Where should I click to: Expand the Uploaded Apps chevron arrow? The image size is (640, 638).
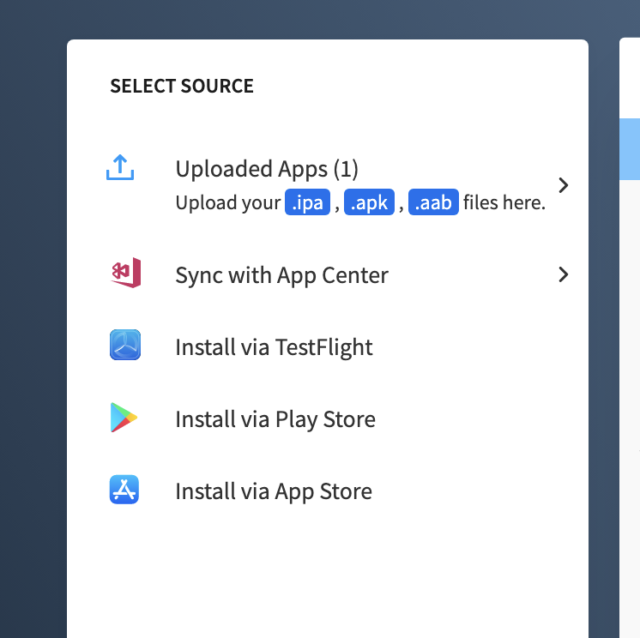(x=563, y=185)
